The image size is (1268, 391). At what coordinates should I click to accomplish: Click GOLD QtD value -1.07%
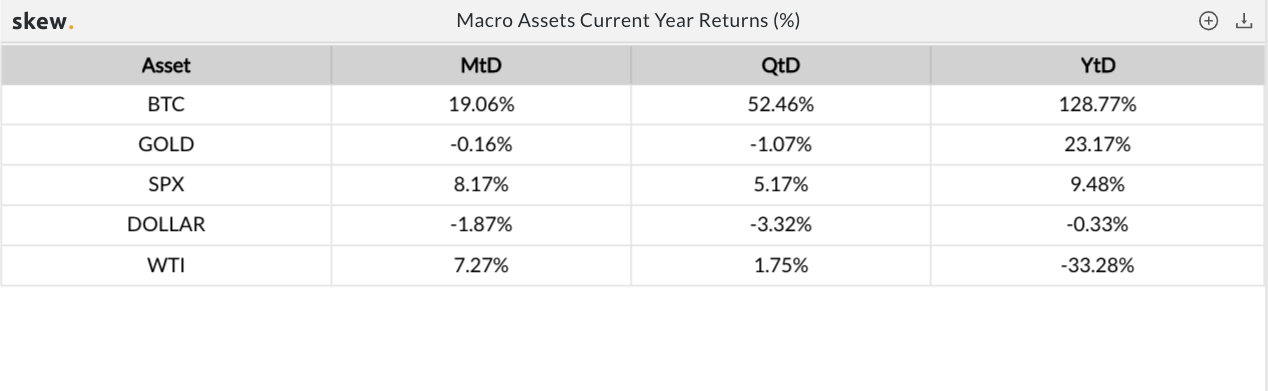[x=781, y=145]
